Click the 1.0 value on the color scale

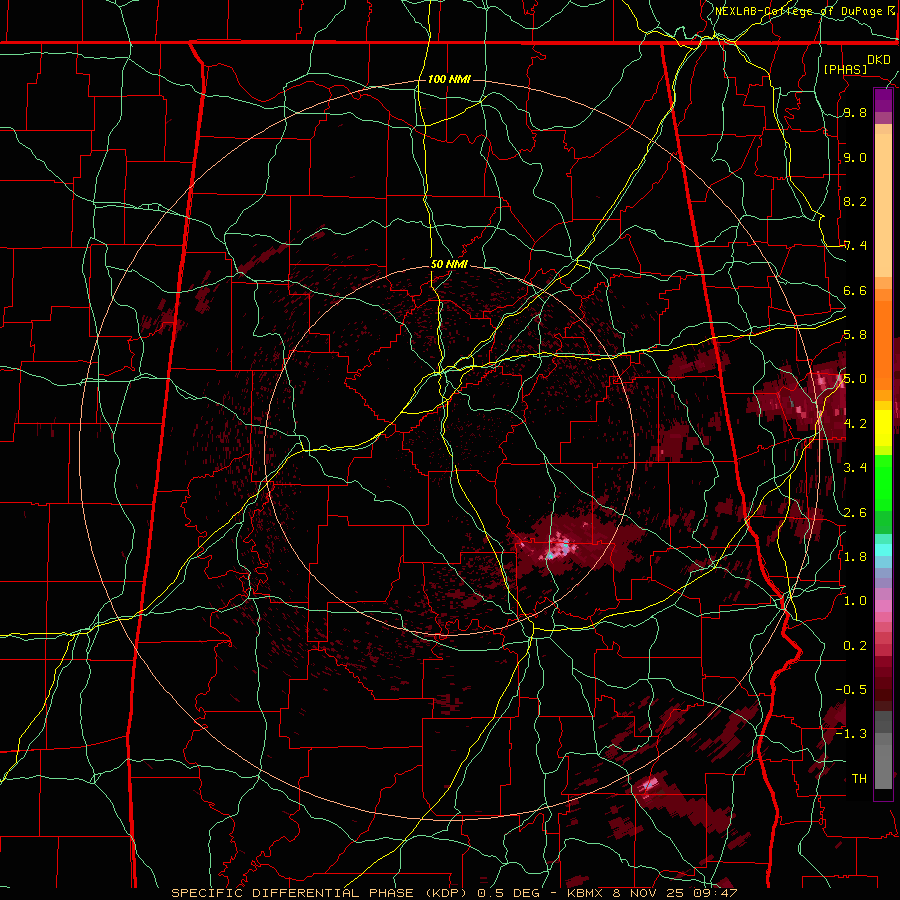point(855,601)
